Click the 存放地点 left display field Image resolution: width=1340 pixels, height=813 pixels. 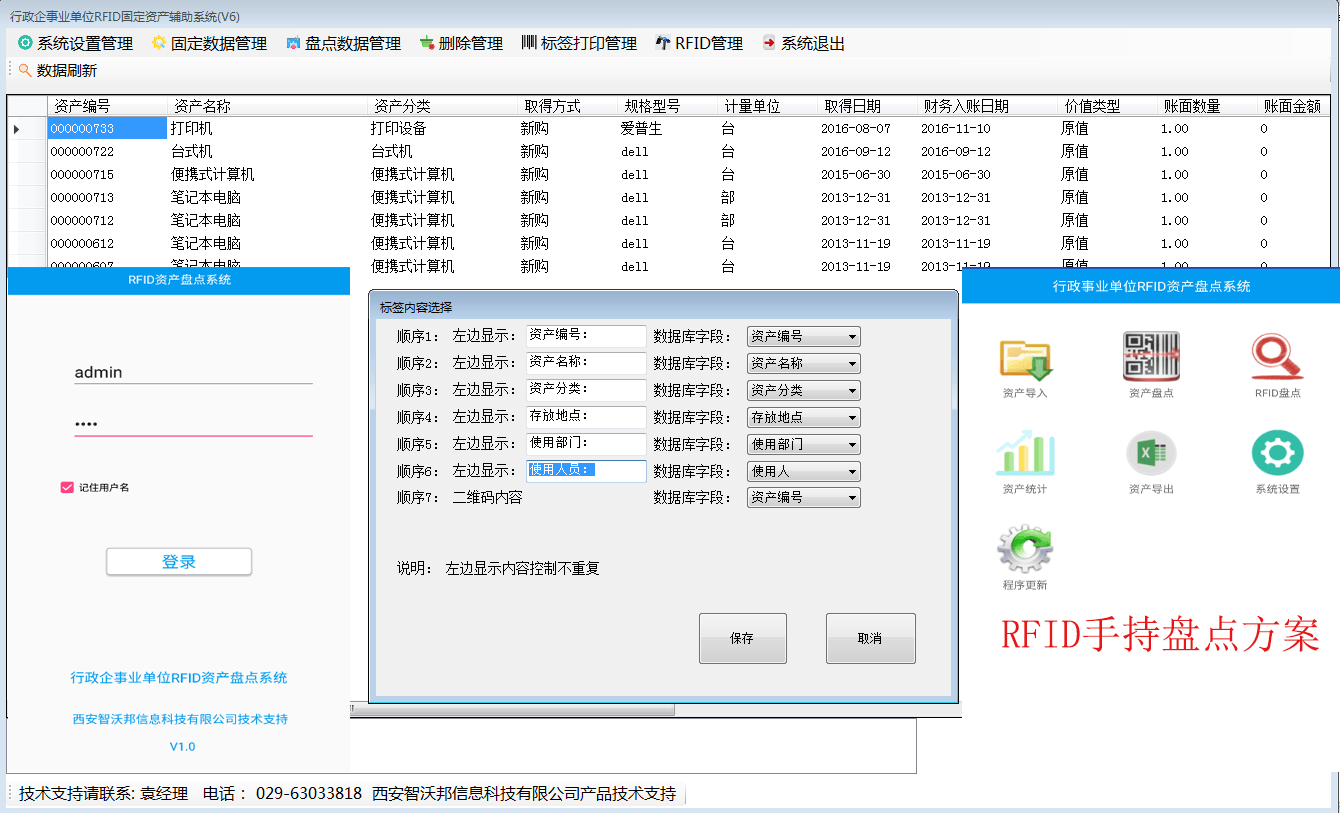click(586, 418)
